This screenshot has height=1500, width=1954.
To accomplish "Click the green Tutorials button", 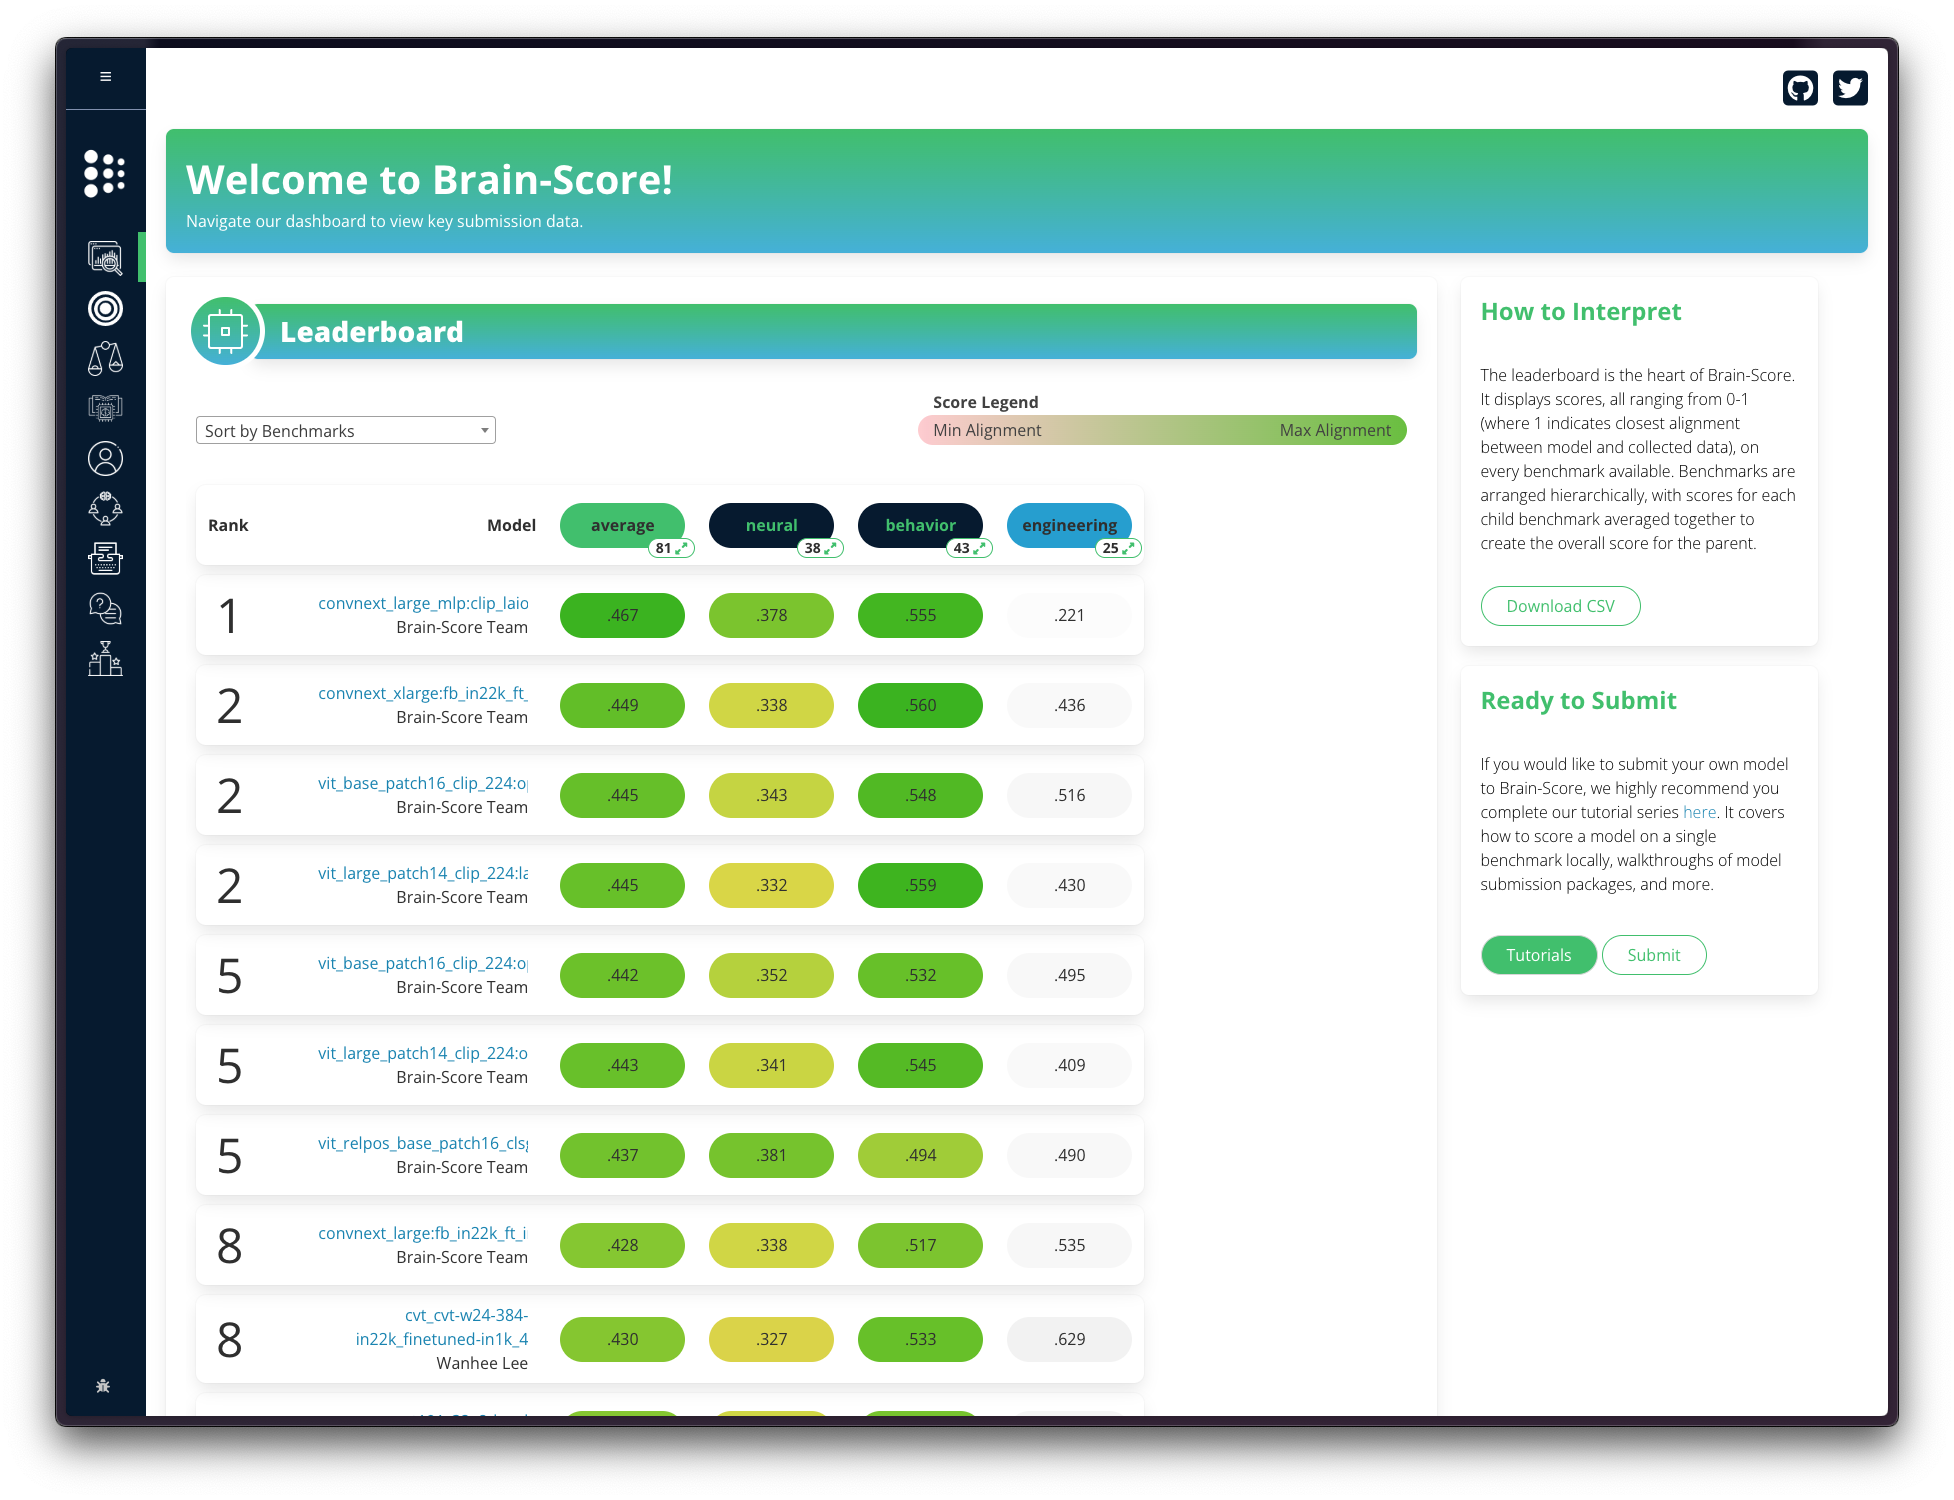I will [x=1538, y=955].
